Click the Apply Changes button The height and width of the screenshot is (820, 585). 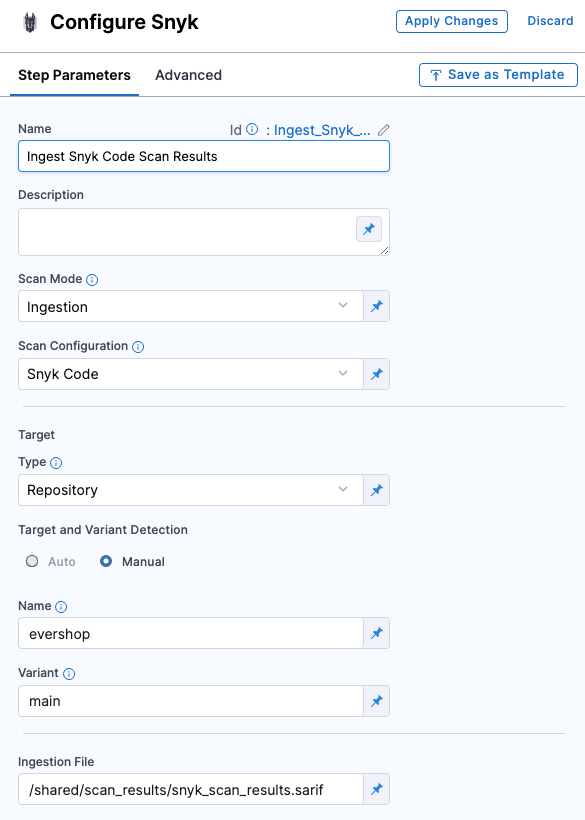pyautogui.click(x=452, y=21)
